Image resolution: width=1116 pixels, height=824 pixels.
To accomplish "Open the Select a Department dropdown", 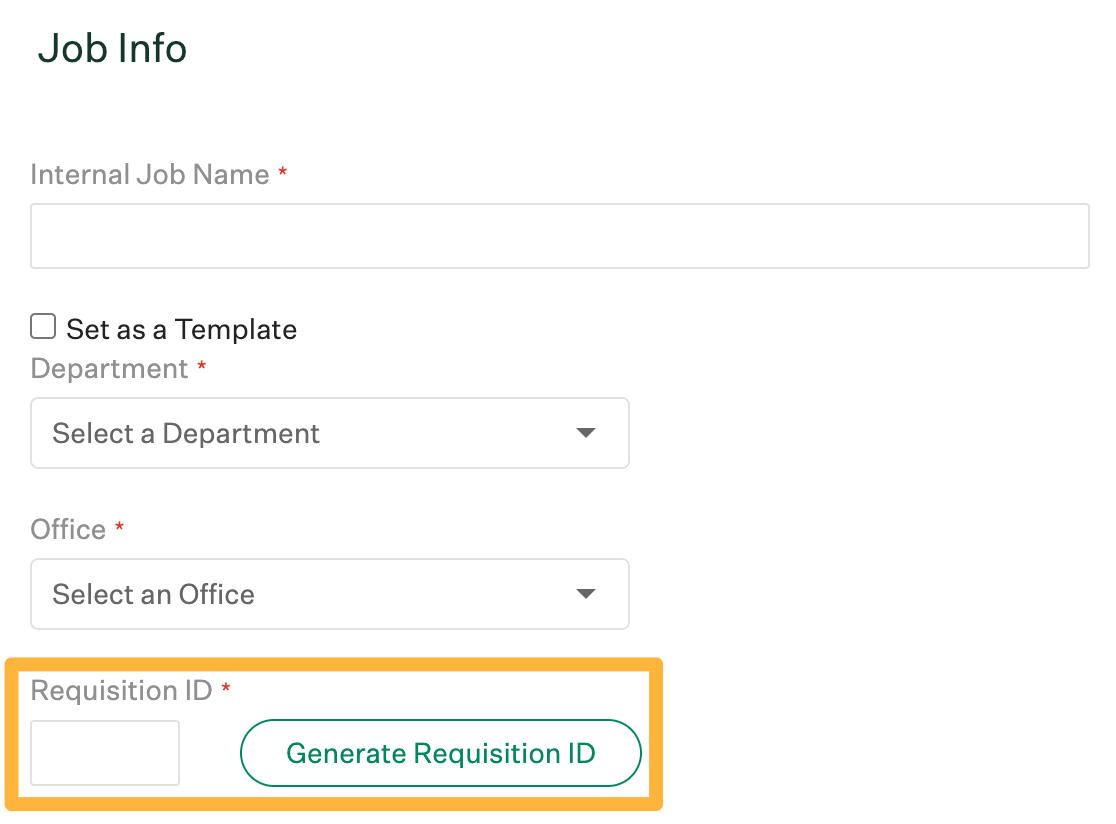I will pos(330,433).
